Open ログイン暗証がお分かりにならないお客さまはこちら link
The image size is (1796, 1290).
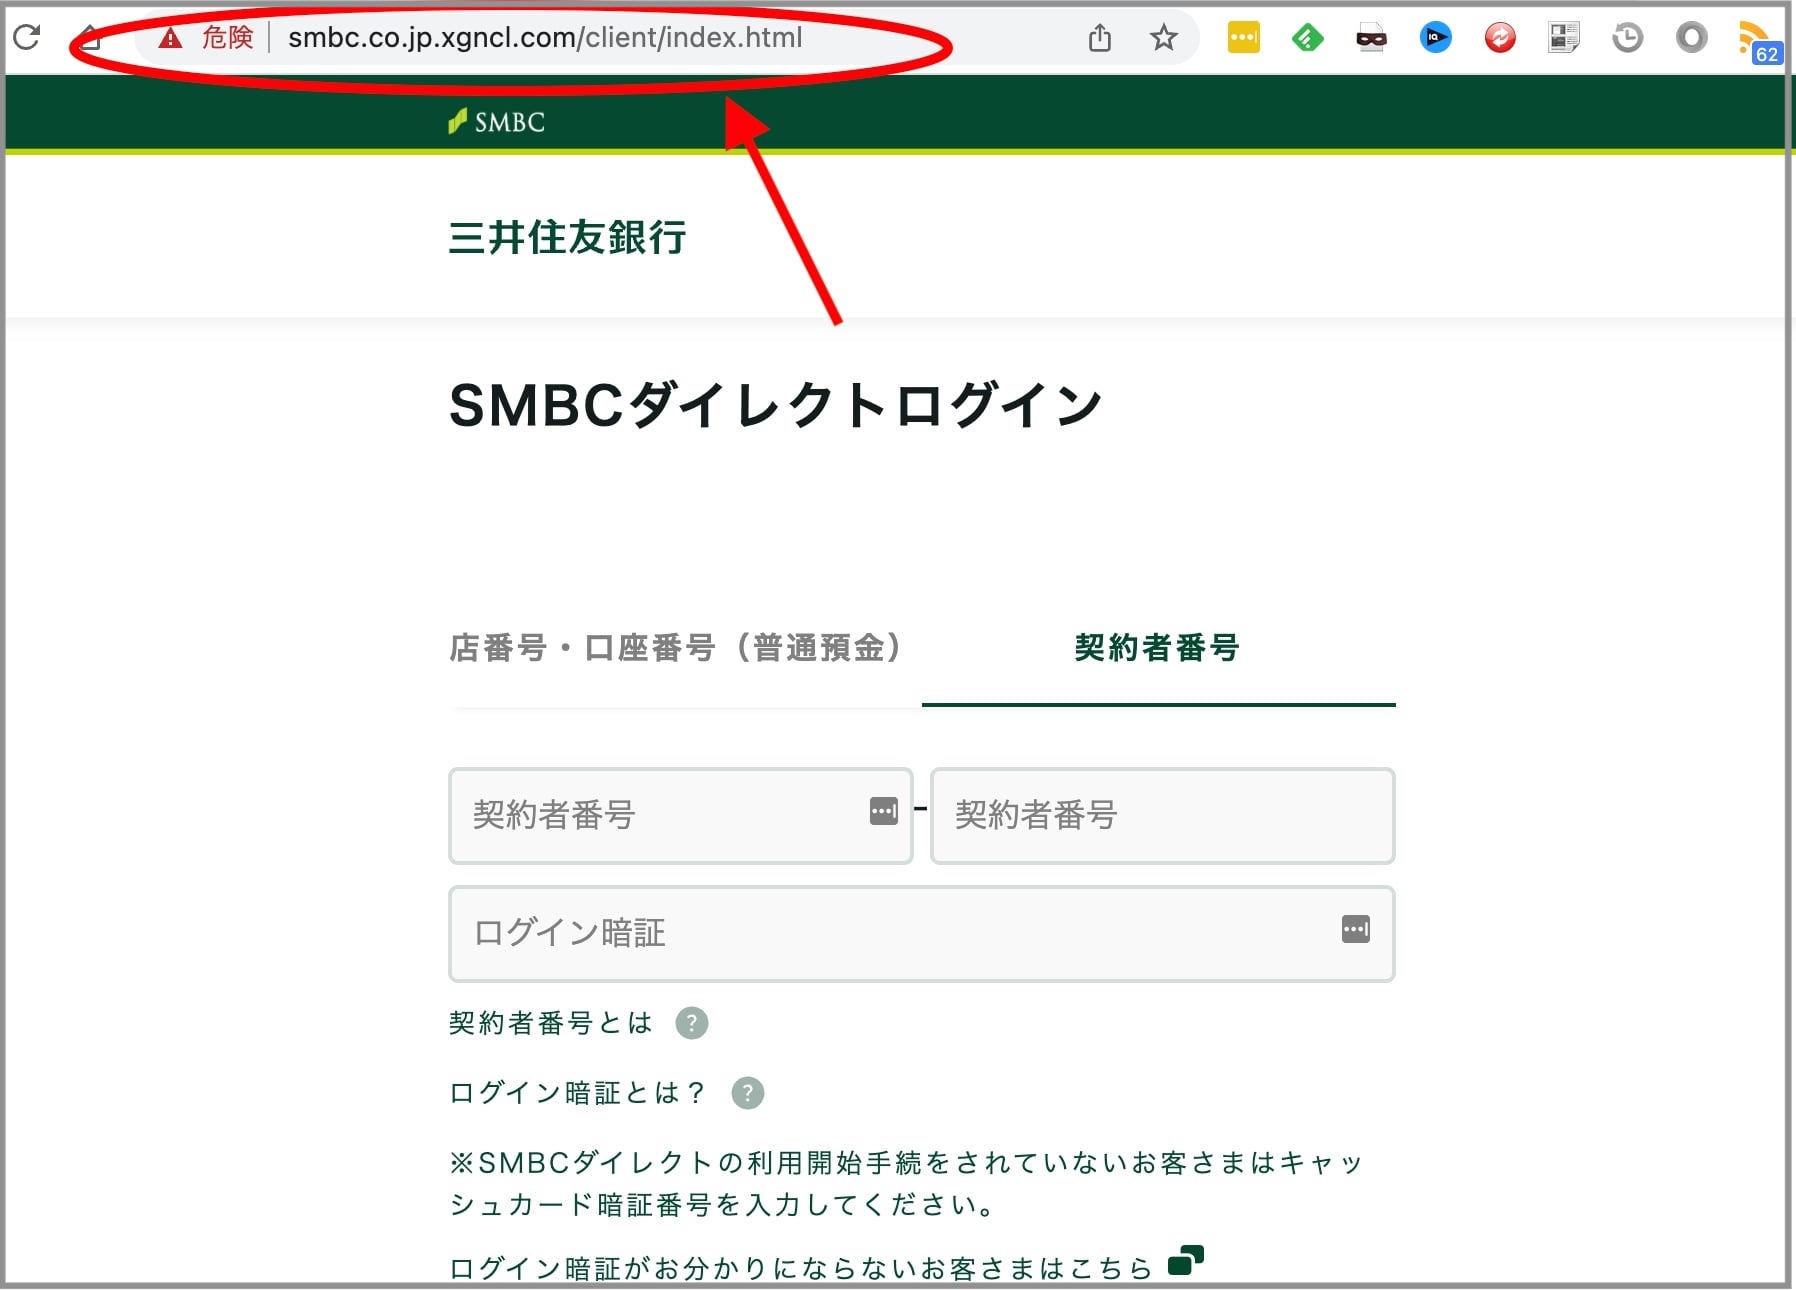tap(801, 1268)
